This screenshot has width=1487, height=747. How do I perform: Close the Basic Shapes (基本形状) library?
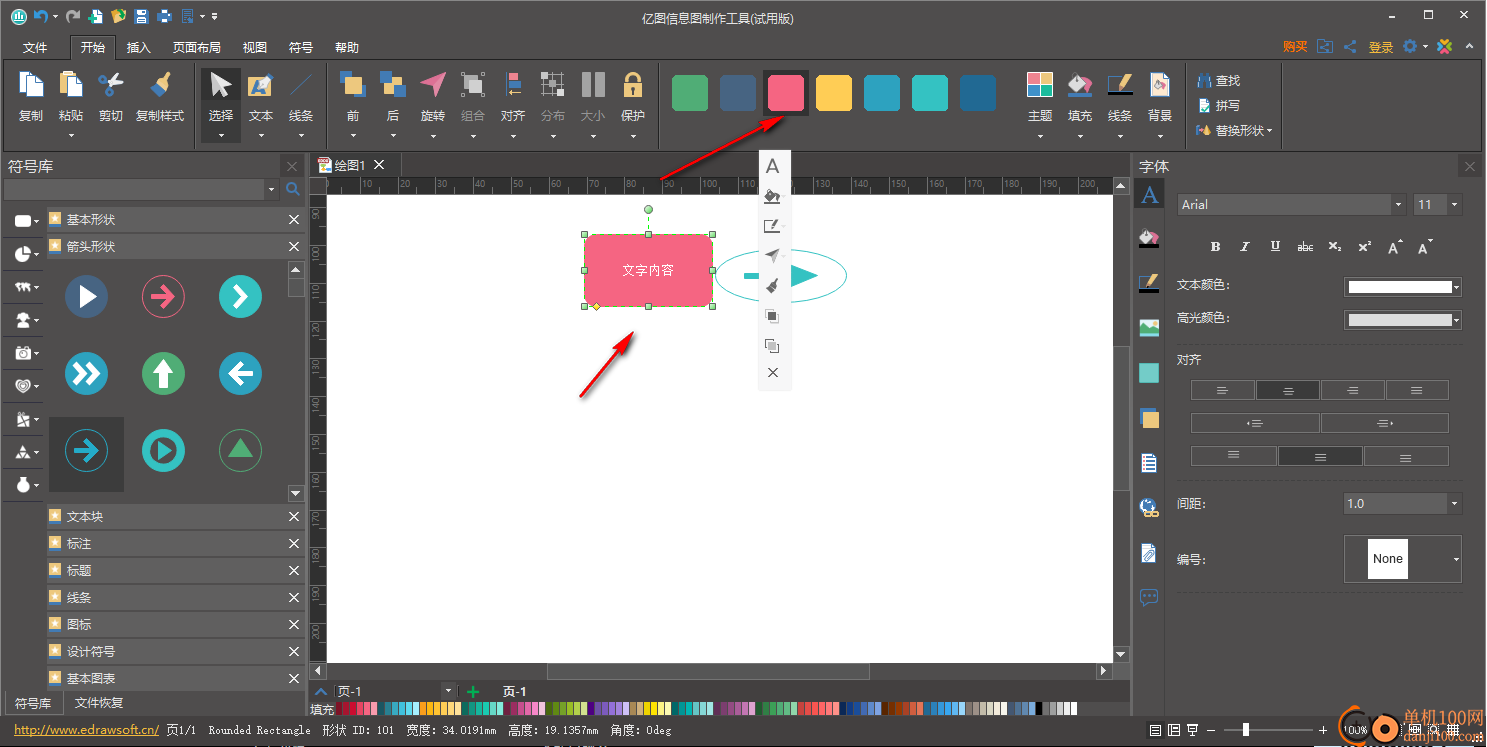[294, 220]
